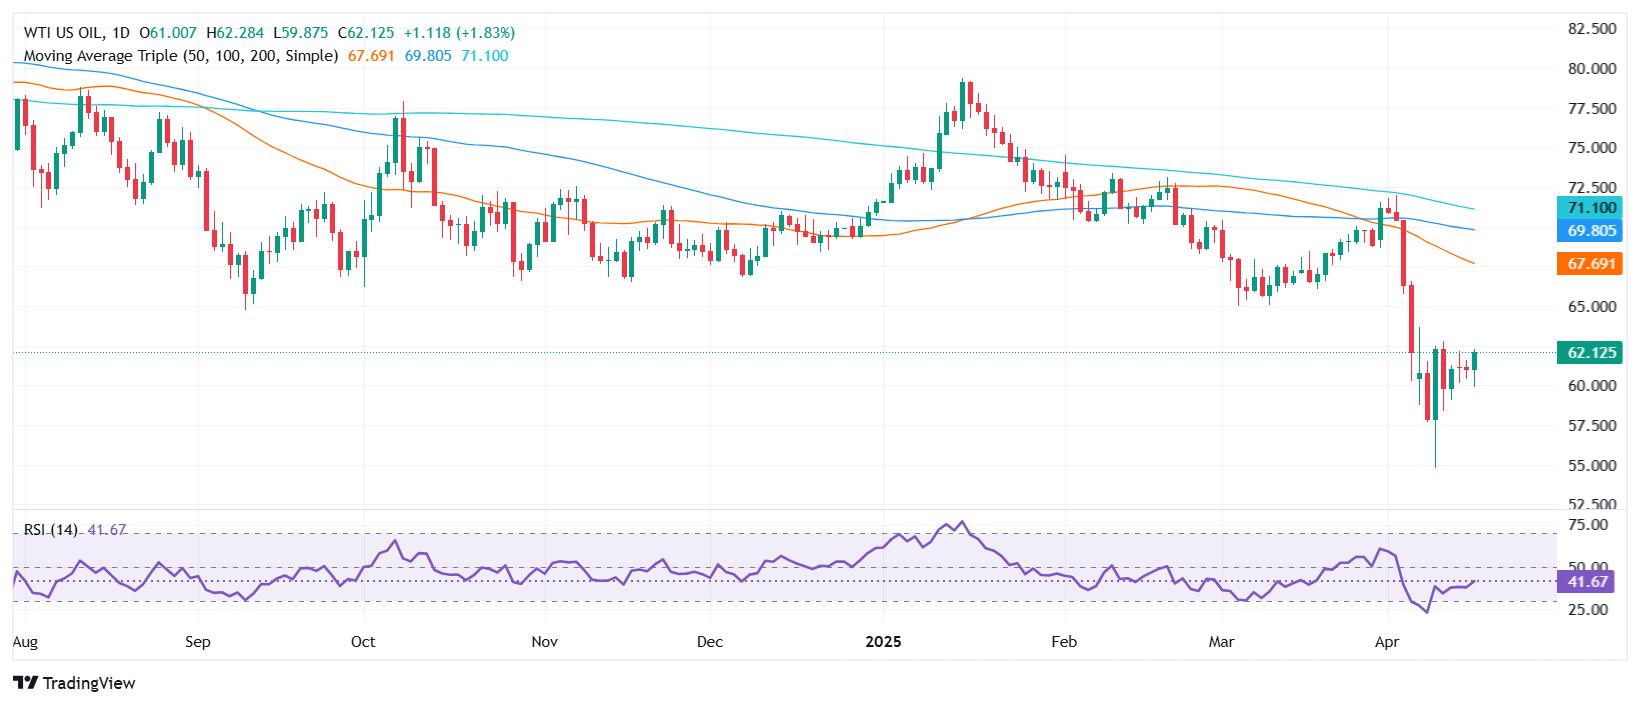Open the Moving Average Triple indicator legend
Screen dimensions: 1640x706
pos(180,56)
